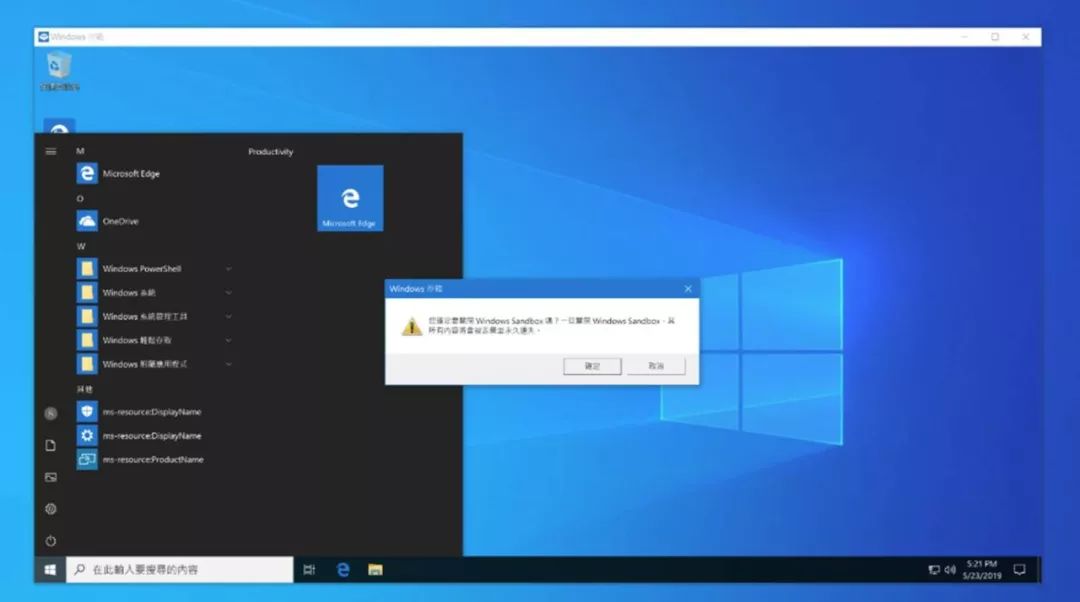Image resolution: width=1080 pixels, height=602 pixels.
Task: Click the Windows Start button
Action: point(50,570)
